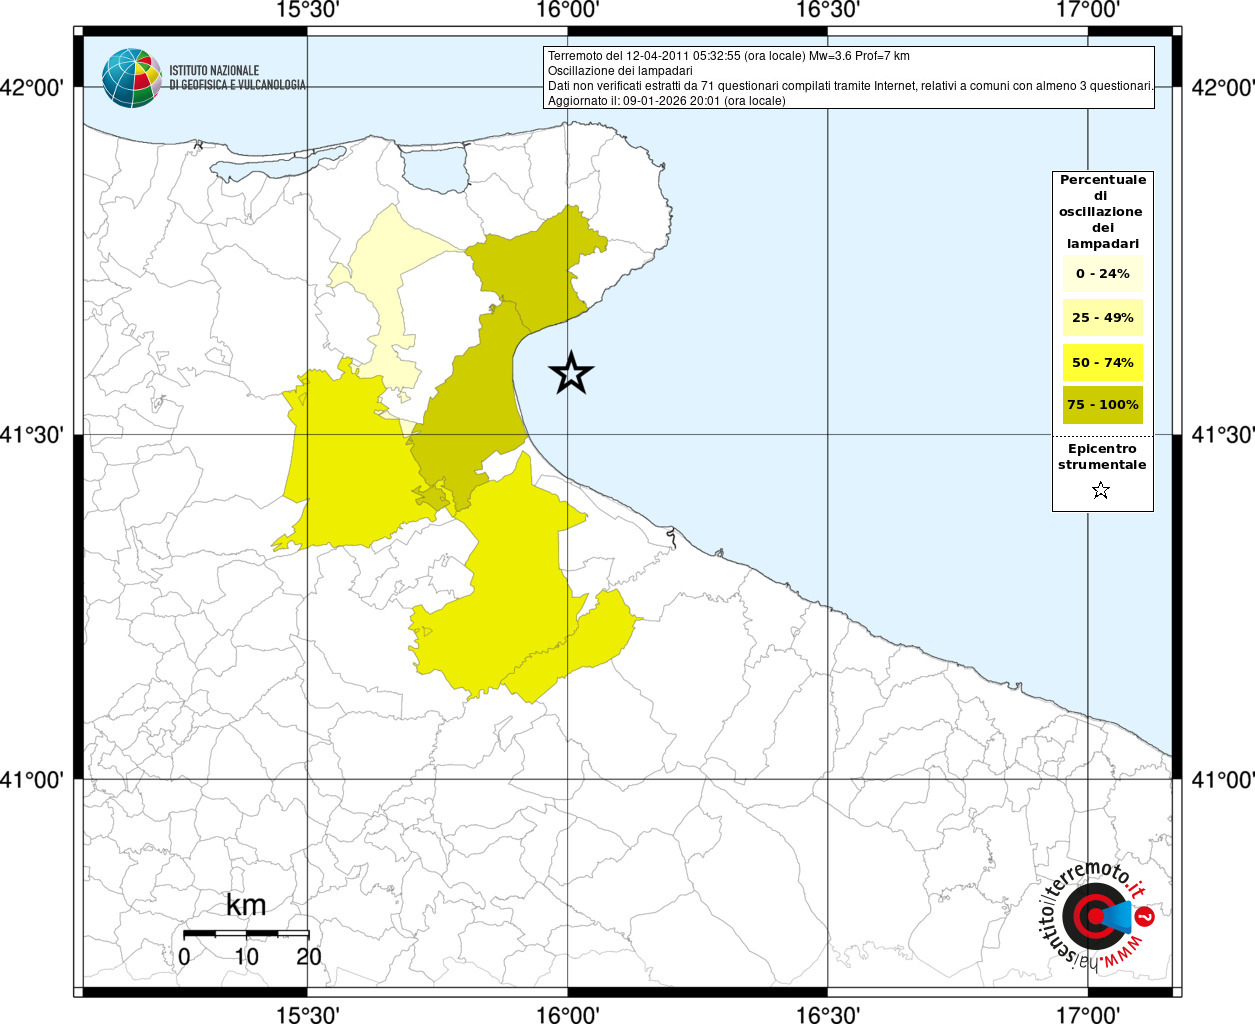Click the star symbol in the legend
This screenshot has width=1255, height=1024.
1101,490
